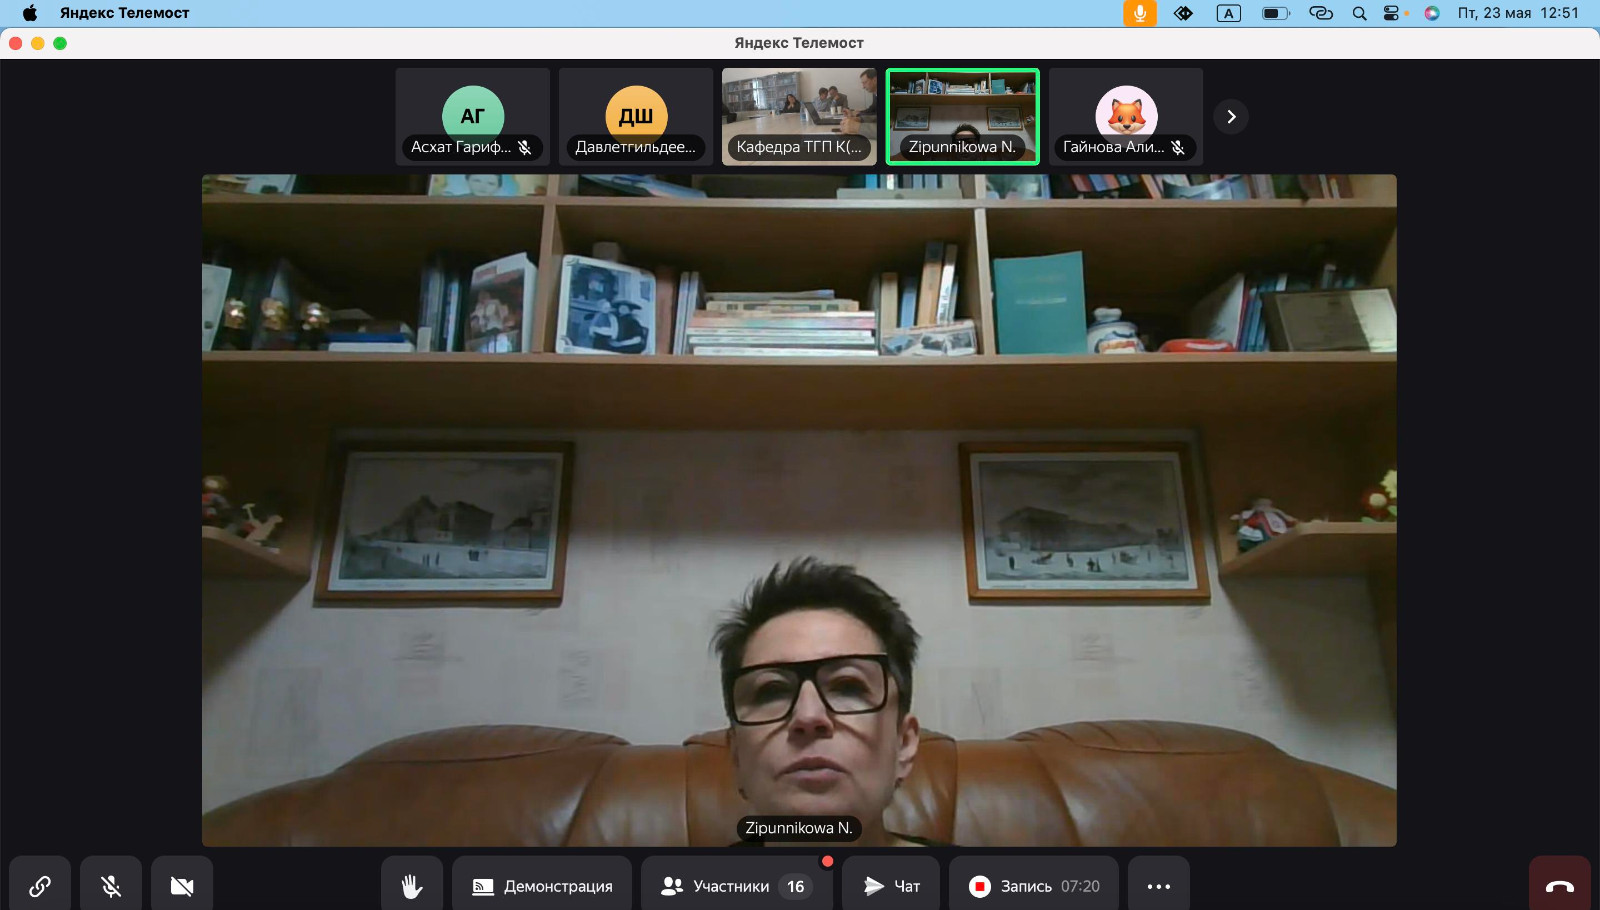
Task: Open the Участники participants list
Action: (x=736, y=886)
